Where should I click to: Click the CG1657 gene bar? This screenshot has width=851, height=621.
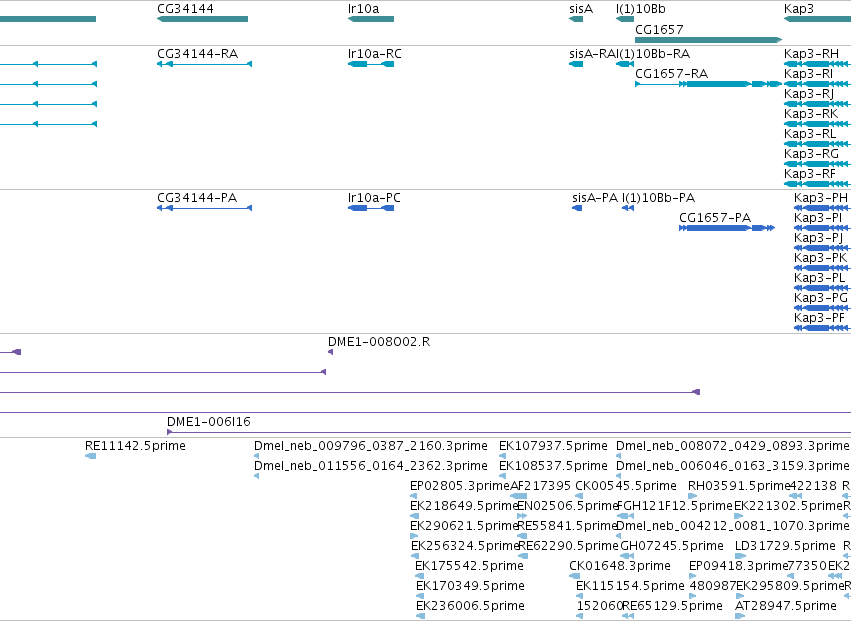pos(708,40)
